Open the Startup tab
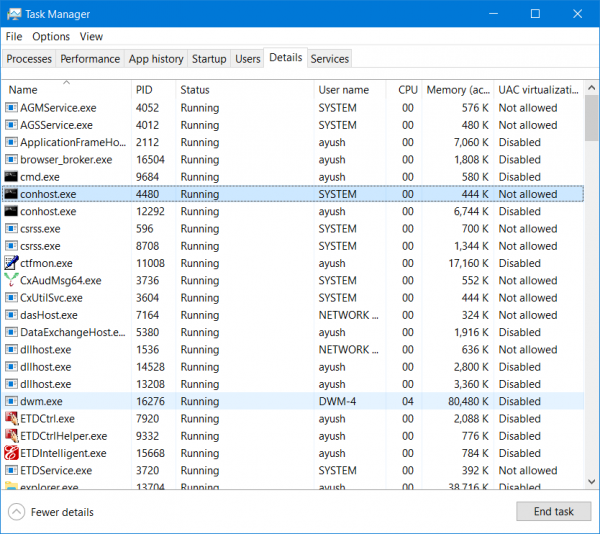 point(209,59)
